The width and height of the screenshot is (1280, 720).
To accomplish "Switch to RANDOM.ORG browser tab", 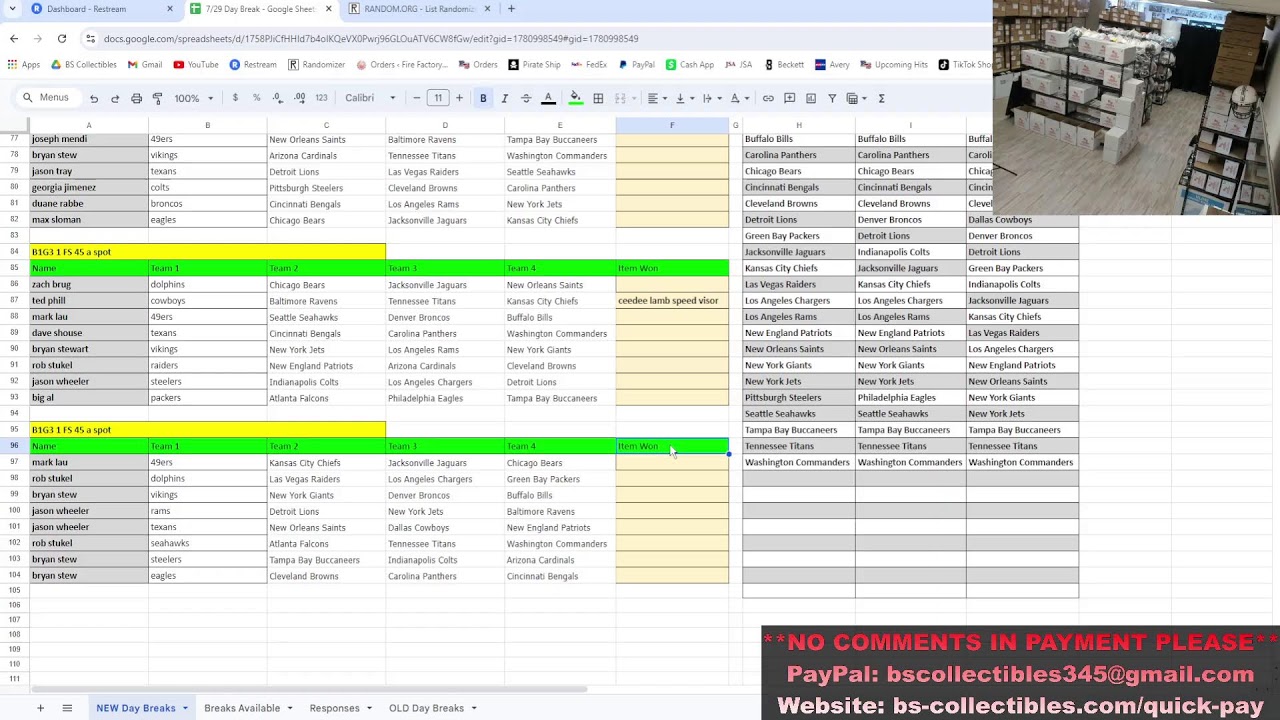I will (420, 9).
